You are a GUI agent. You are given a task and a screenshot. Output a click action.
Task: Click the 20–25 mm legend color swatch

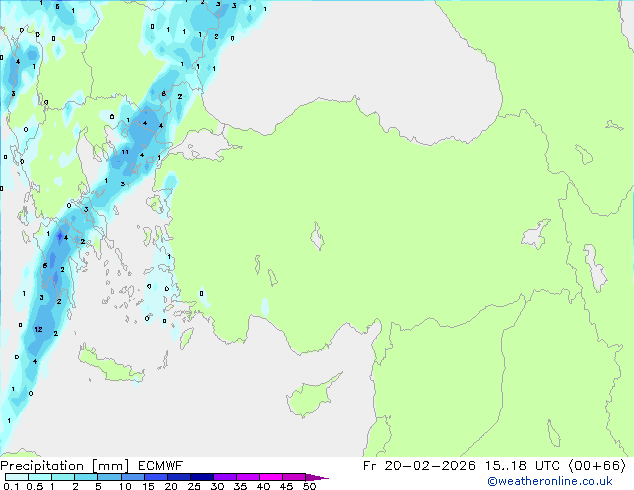178,477
